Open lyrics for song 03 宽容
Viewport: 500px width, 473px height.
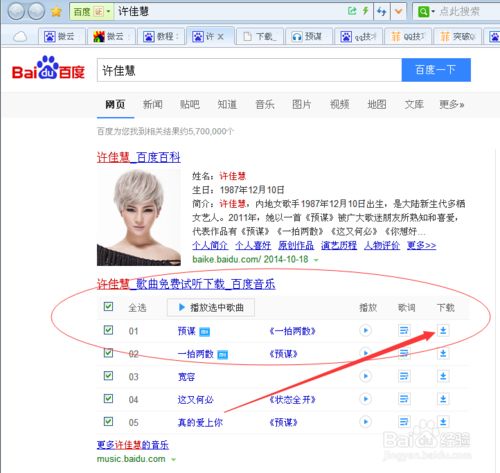point(404,376)
